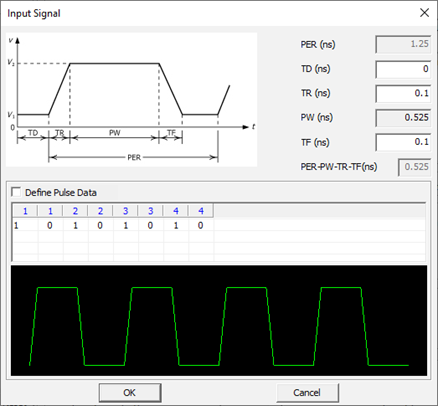Select the second column header labeled 3
Screen dimensions: 438x406
point(151,211)
